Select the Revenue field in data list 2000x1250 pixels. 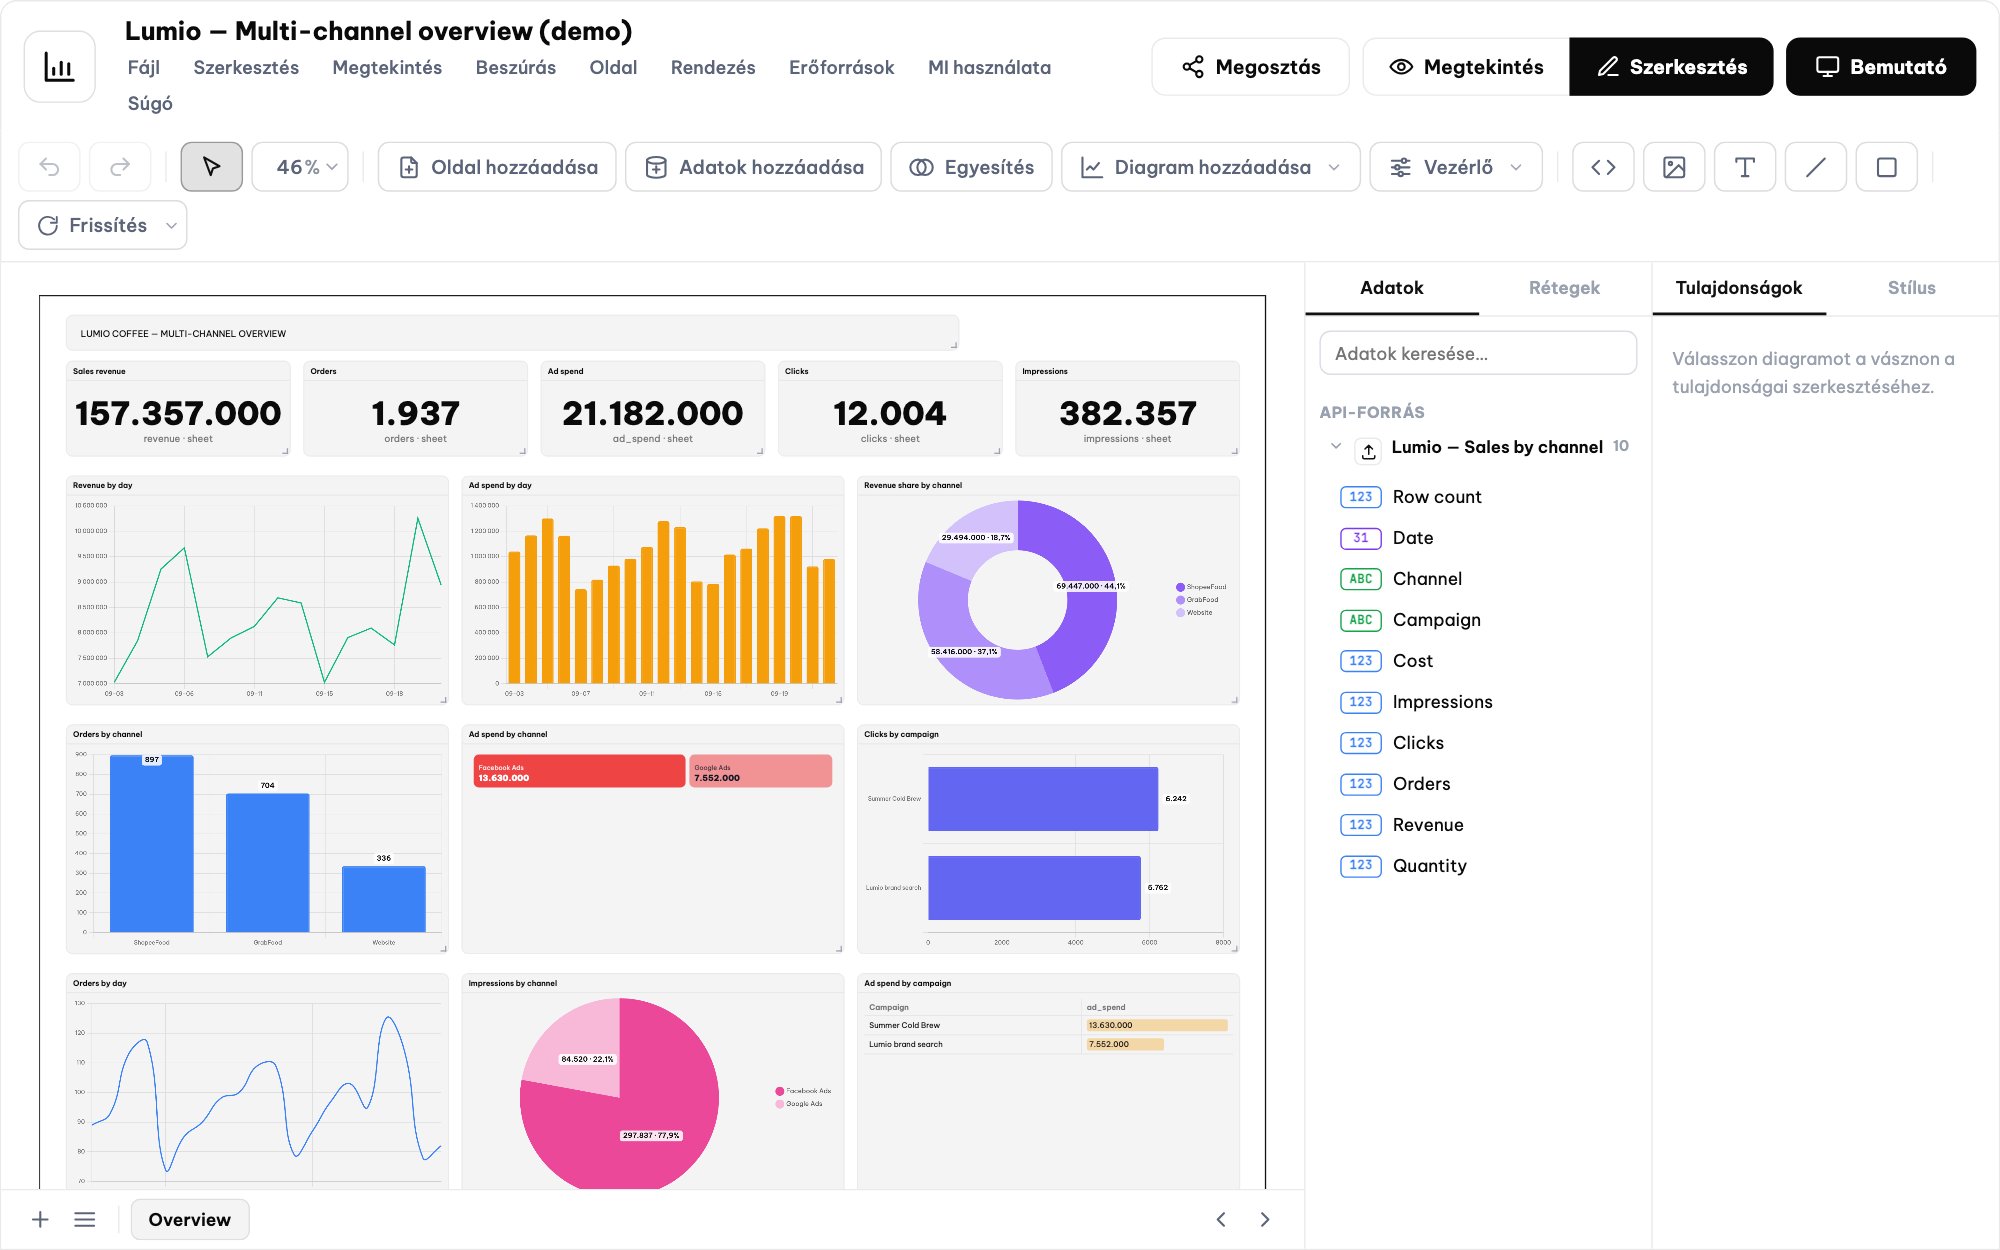point(1427,825)
